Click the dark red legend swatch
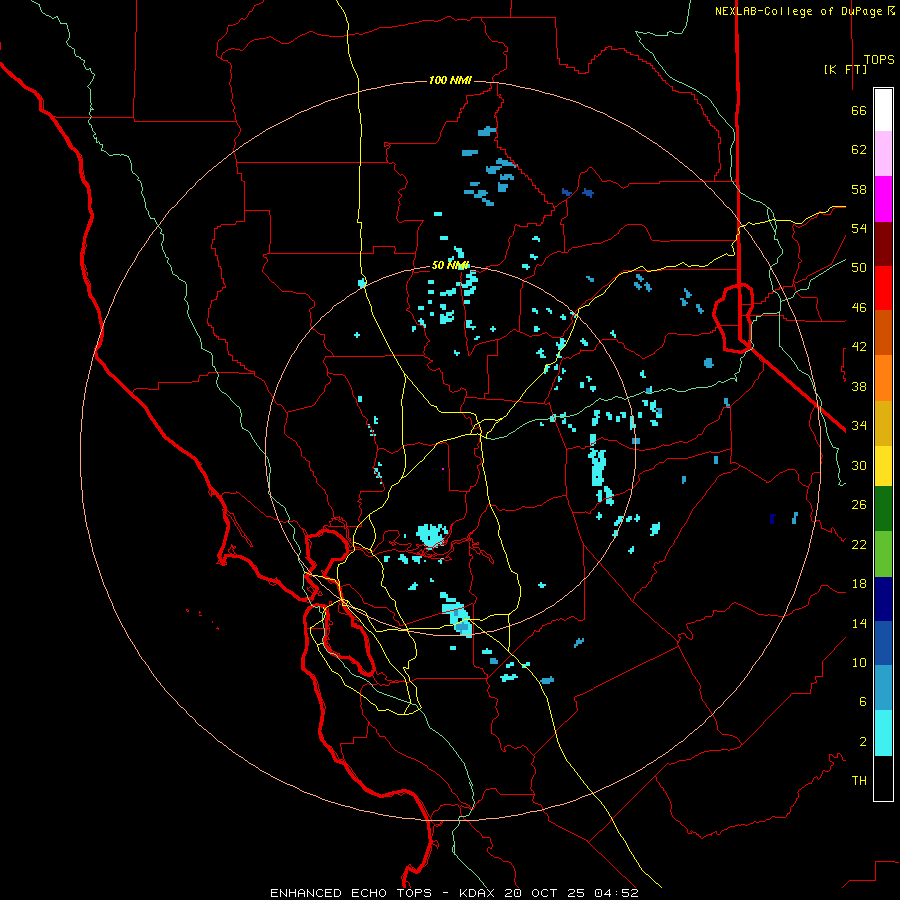This screenshot has height=900, width=900. click(883, 244)
